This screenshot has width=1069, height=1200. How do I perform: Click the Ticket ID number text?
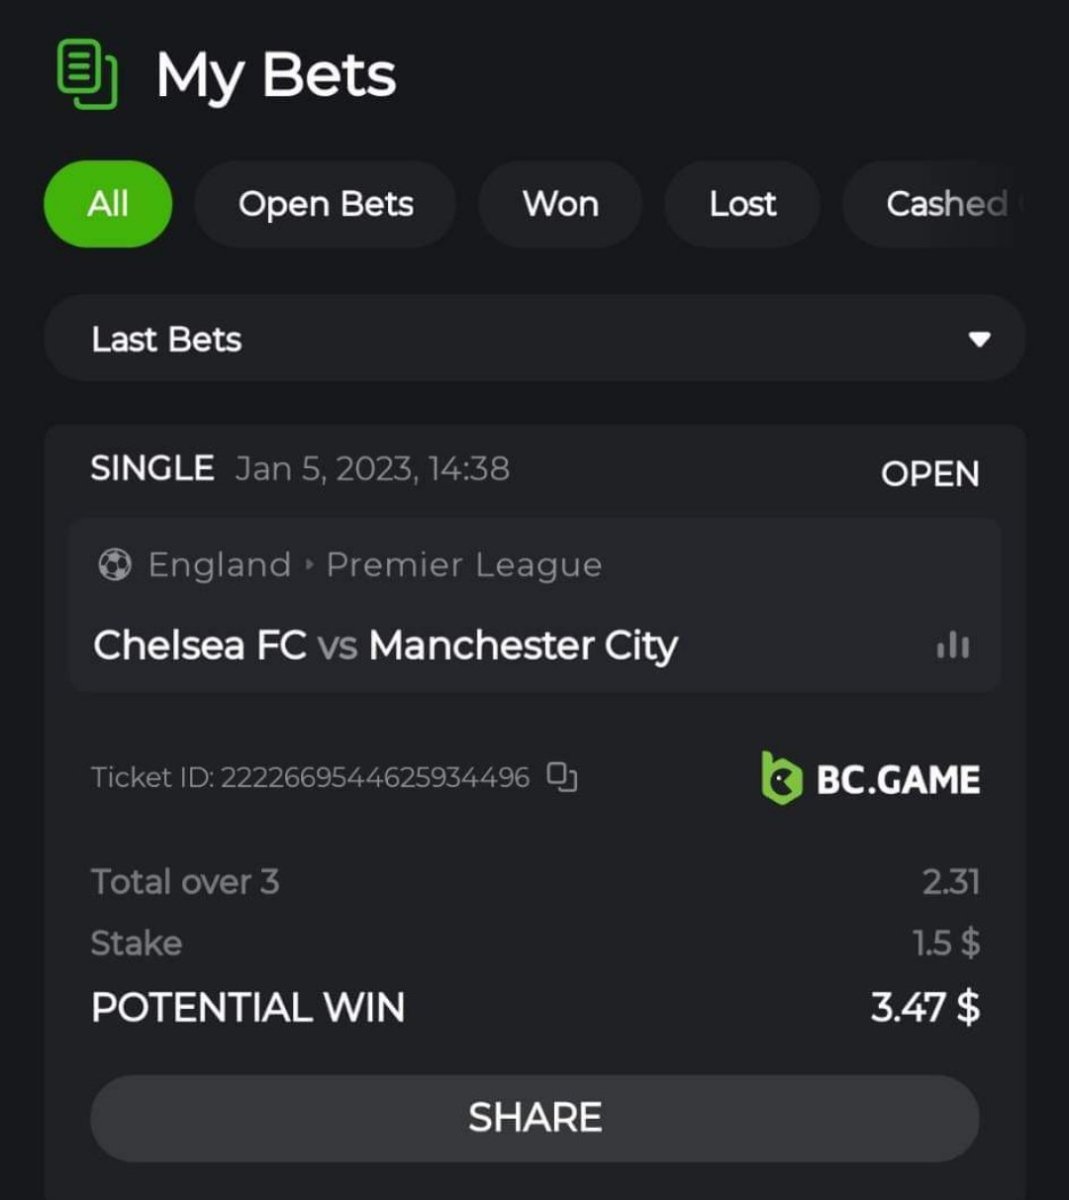point(375,777)
